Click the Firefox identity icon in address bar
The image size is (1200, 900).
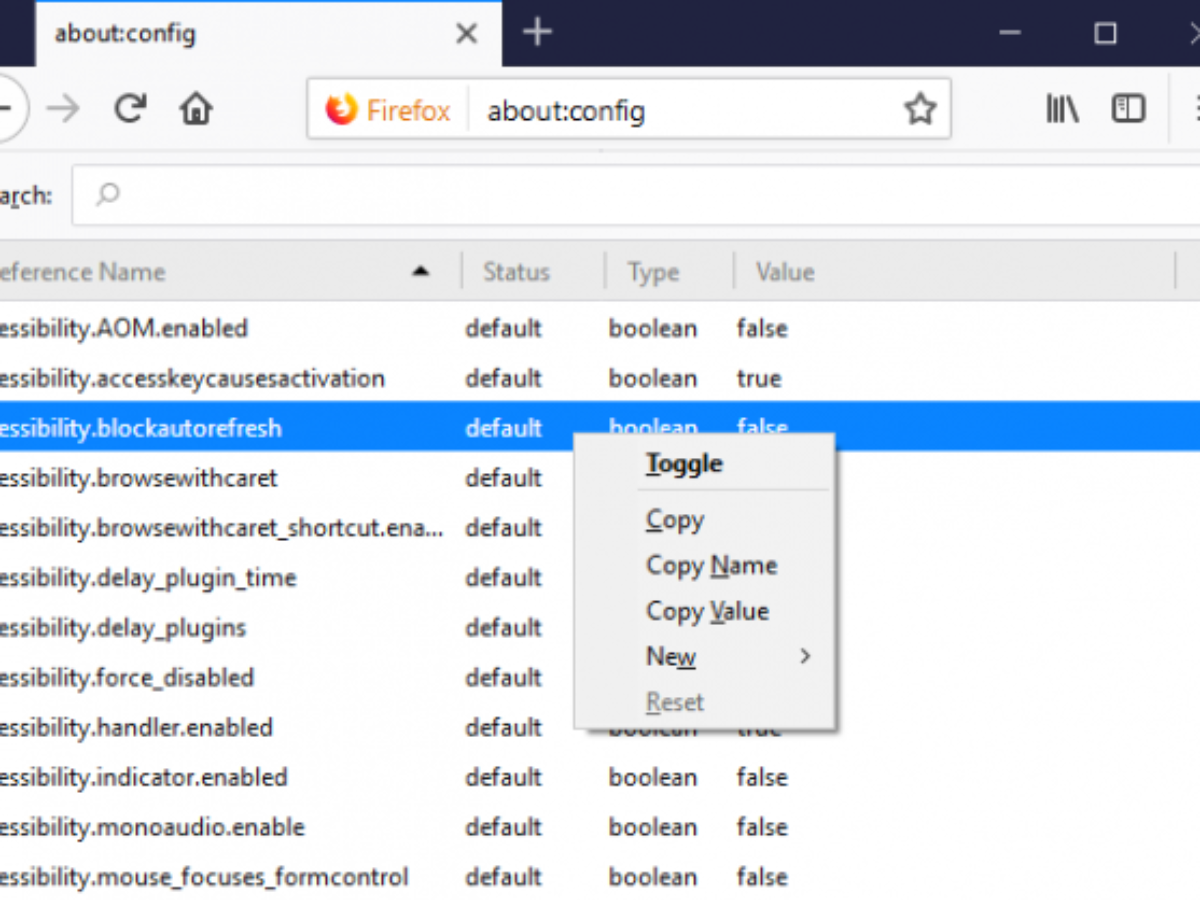point(341,109)
